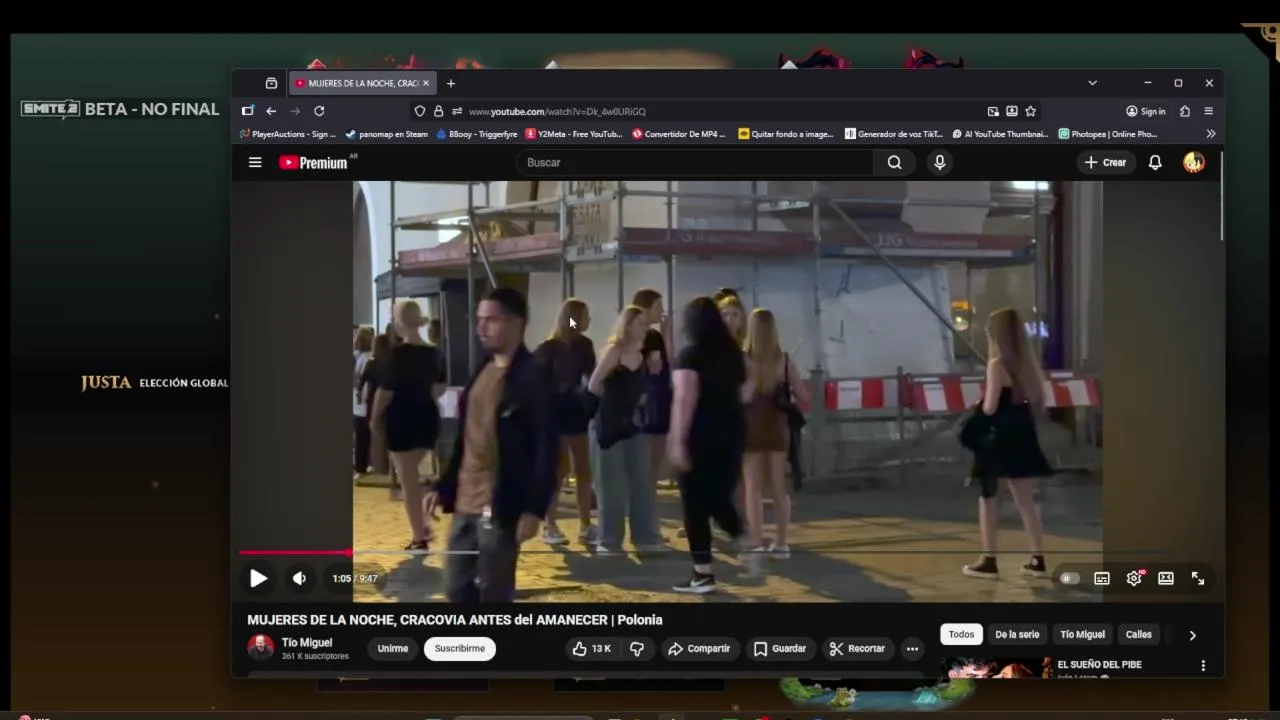1280x720 pixels.
Task: Open YouTube notifications bell
Action: point(1155,162)
